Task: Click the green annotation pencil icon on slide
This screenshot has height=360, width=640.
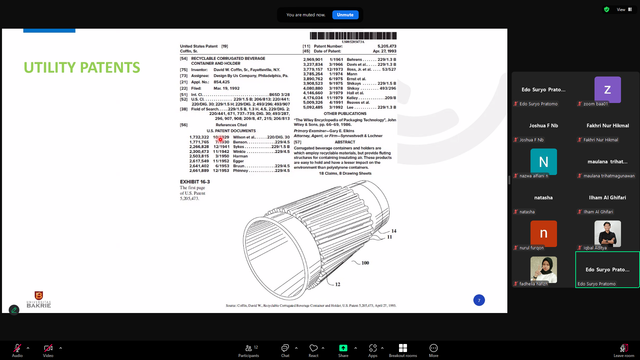Action: 14,310
